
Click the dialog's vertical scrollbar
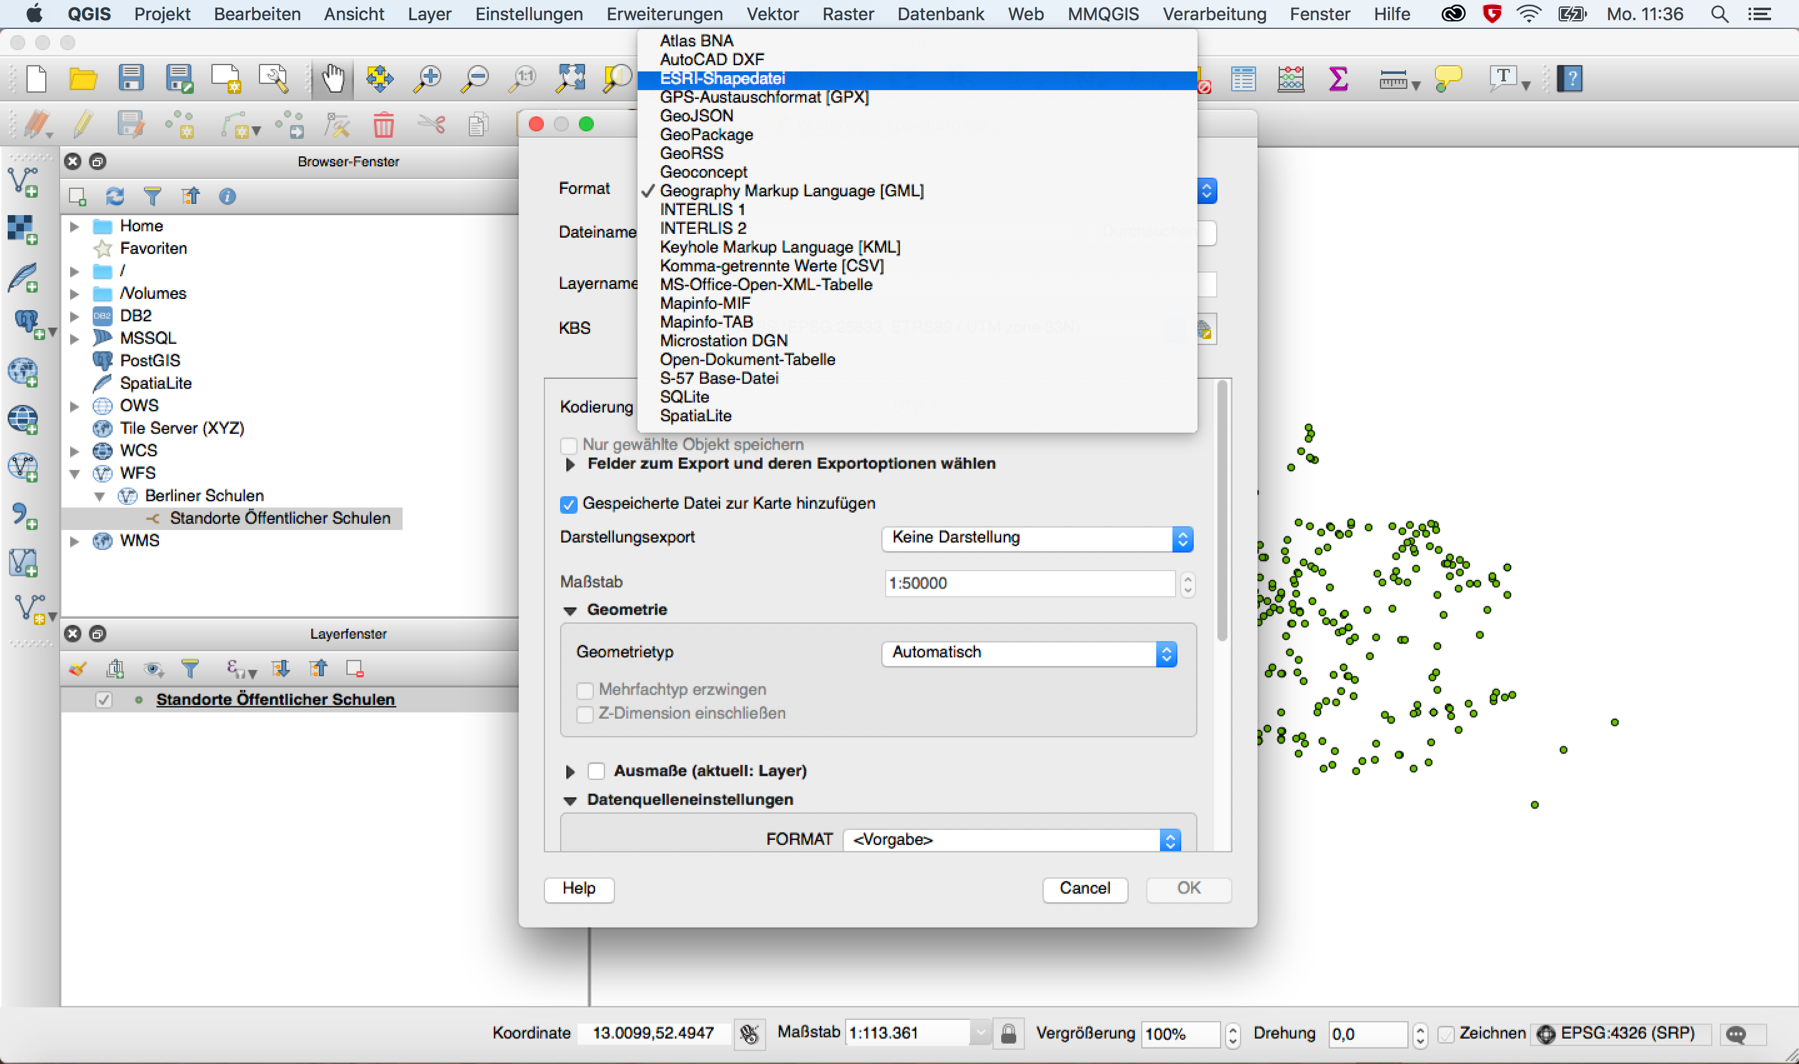point(1222,512)
